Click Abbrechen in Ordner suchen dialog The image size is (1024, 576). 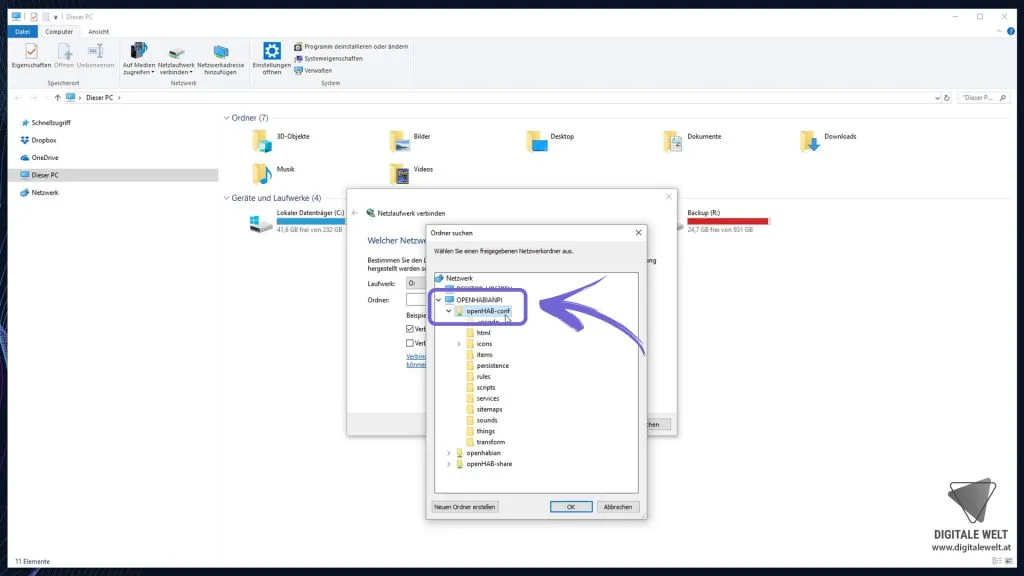(618, 507)
